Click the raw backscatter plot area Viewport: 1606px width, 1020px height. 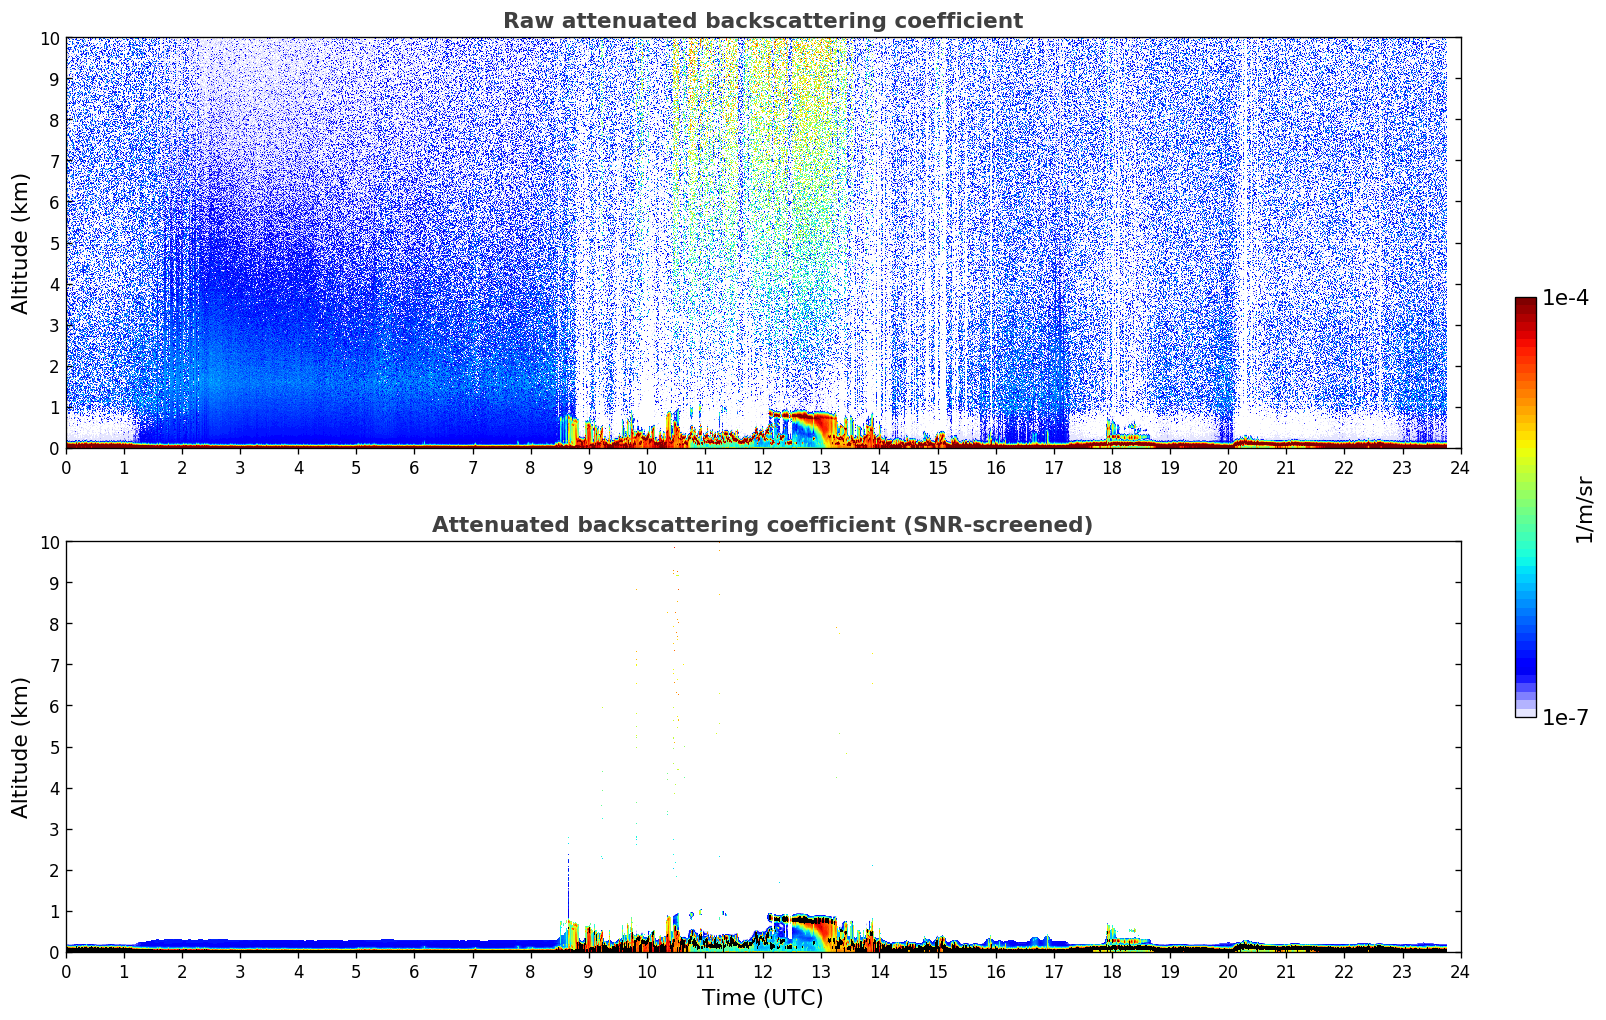click(x=763, y=243)
